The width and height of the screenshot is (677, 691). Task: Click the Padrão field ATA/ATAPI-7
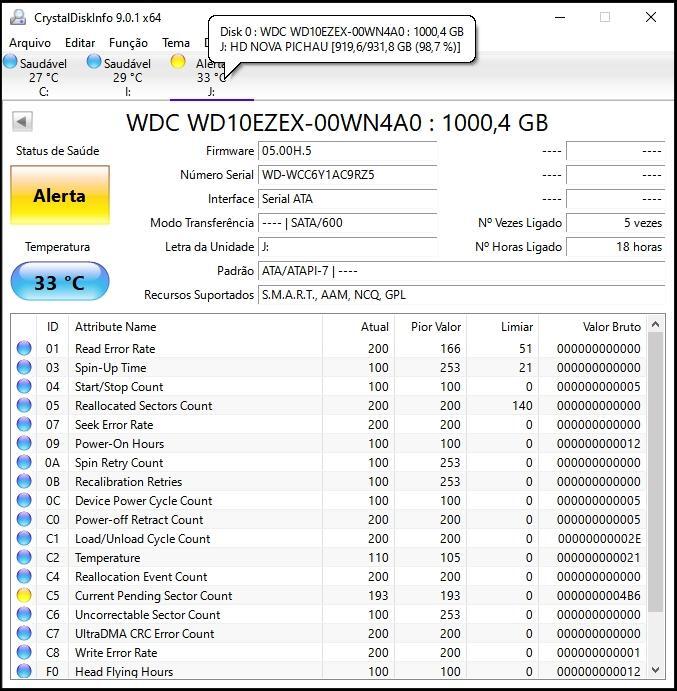point(461,271)
